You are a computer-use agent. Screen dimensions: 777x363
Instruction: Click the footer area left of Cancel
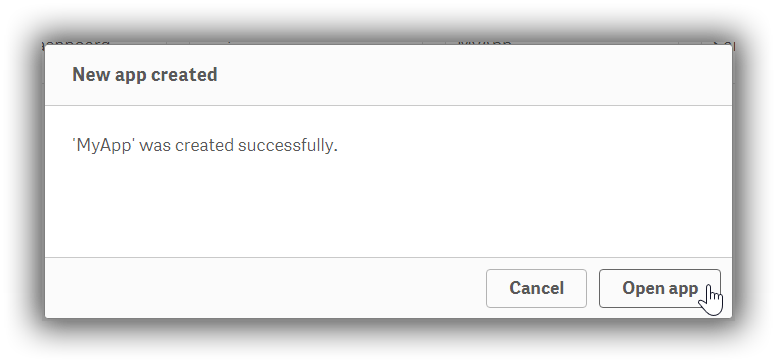click(x=265, y=288)
